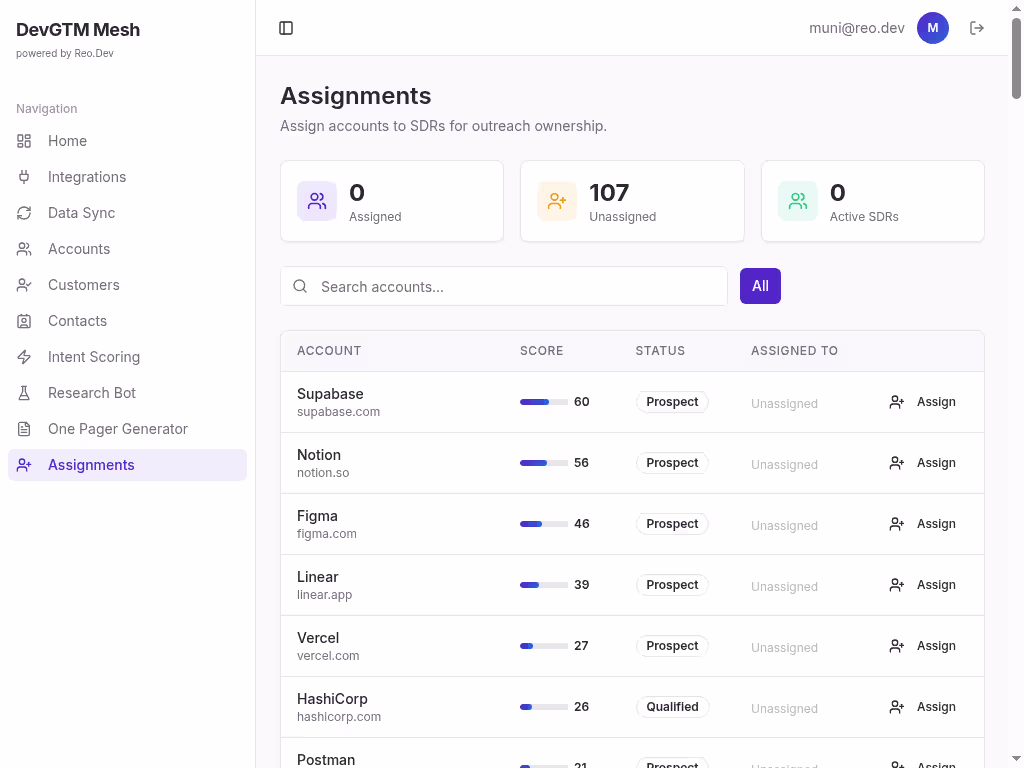Click Figma's score progress bar

coord(544,523)
